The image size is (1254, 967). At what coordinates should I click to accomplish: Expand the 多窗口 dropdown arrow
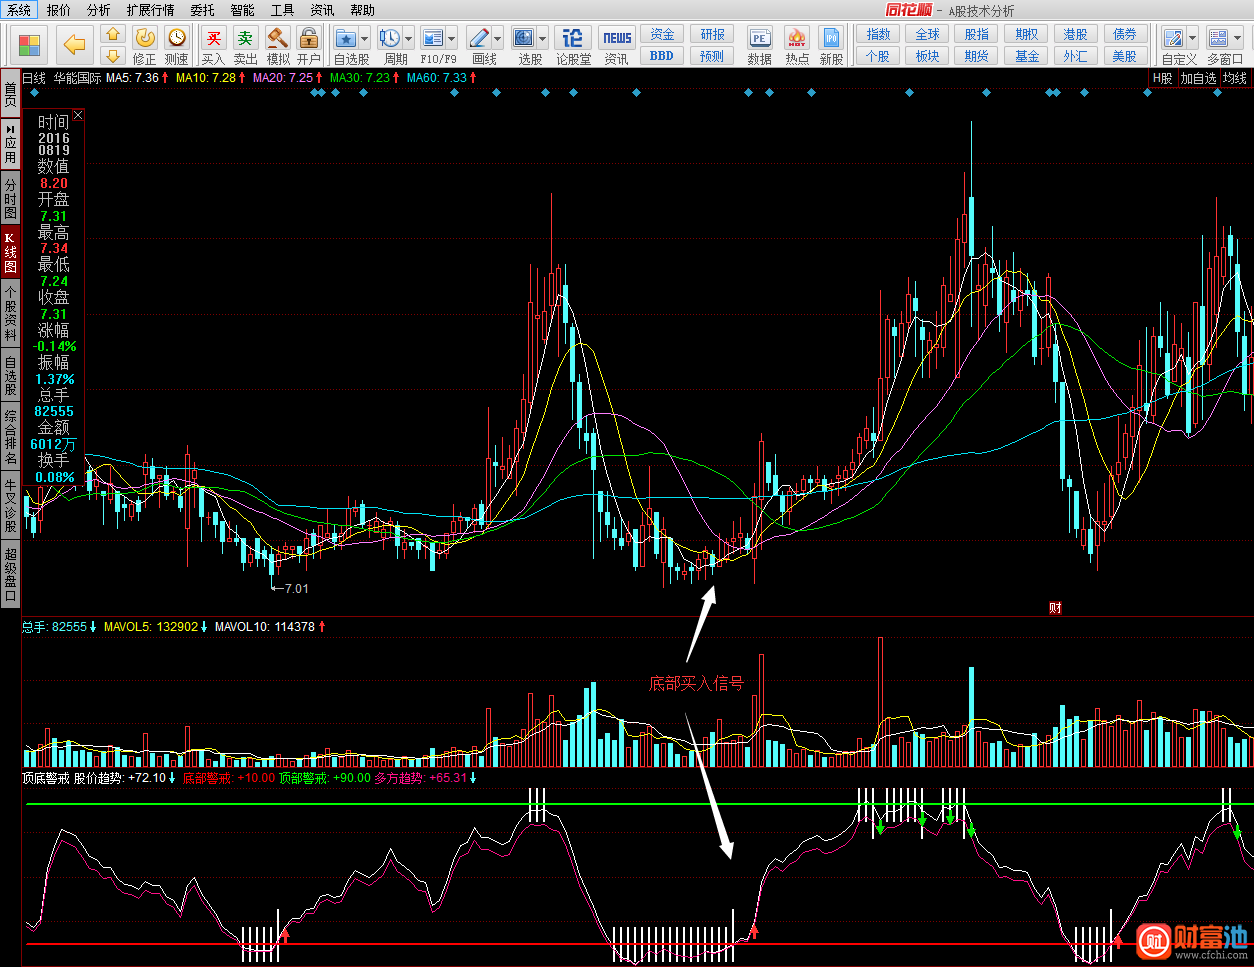(x=1237, y=39)
